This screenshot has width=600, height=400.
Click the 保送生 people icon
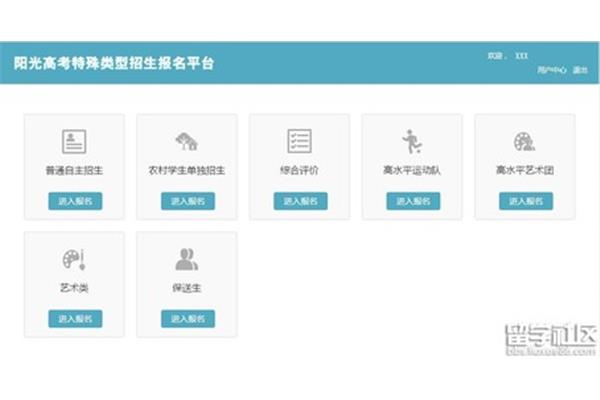pos(187,259)
